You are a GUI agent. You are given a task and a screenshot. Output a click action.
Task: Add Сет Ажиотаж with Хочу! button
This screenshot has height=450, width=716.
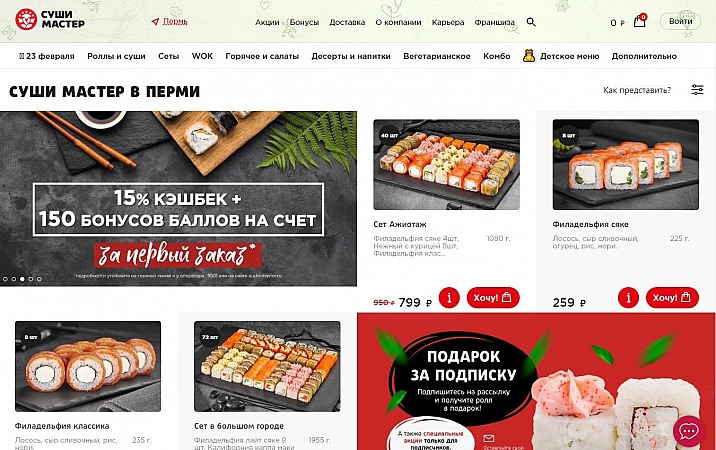(493, 298)
